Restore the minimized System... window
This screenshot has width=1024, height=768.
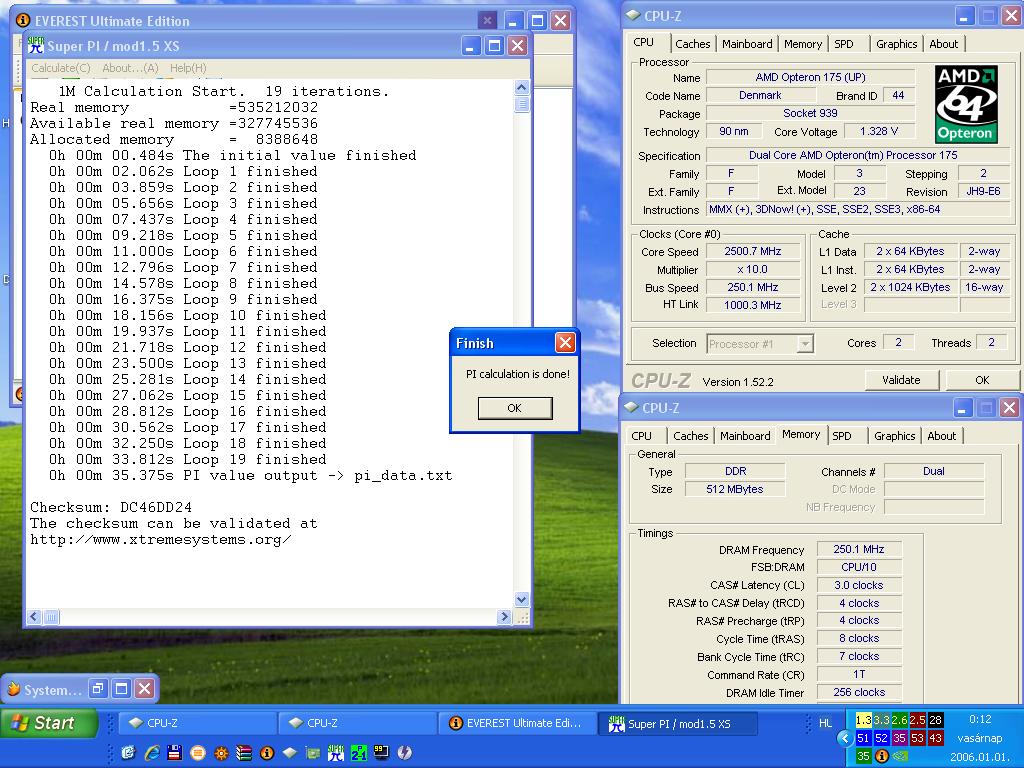coord(97,688)
